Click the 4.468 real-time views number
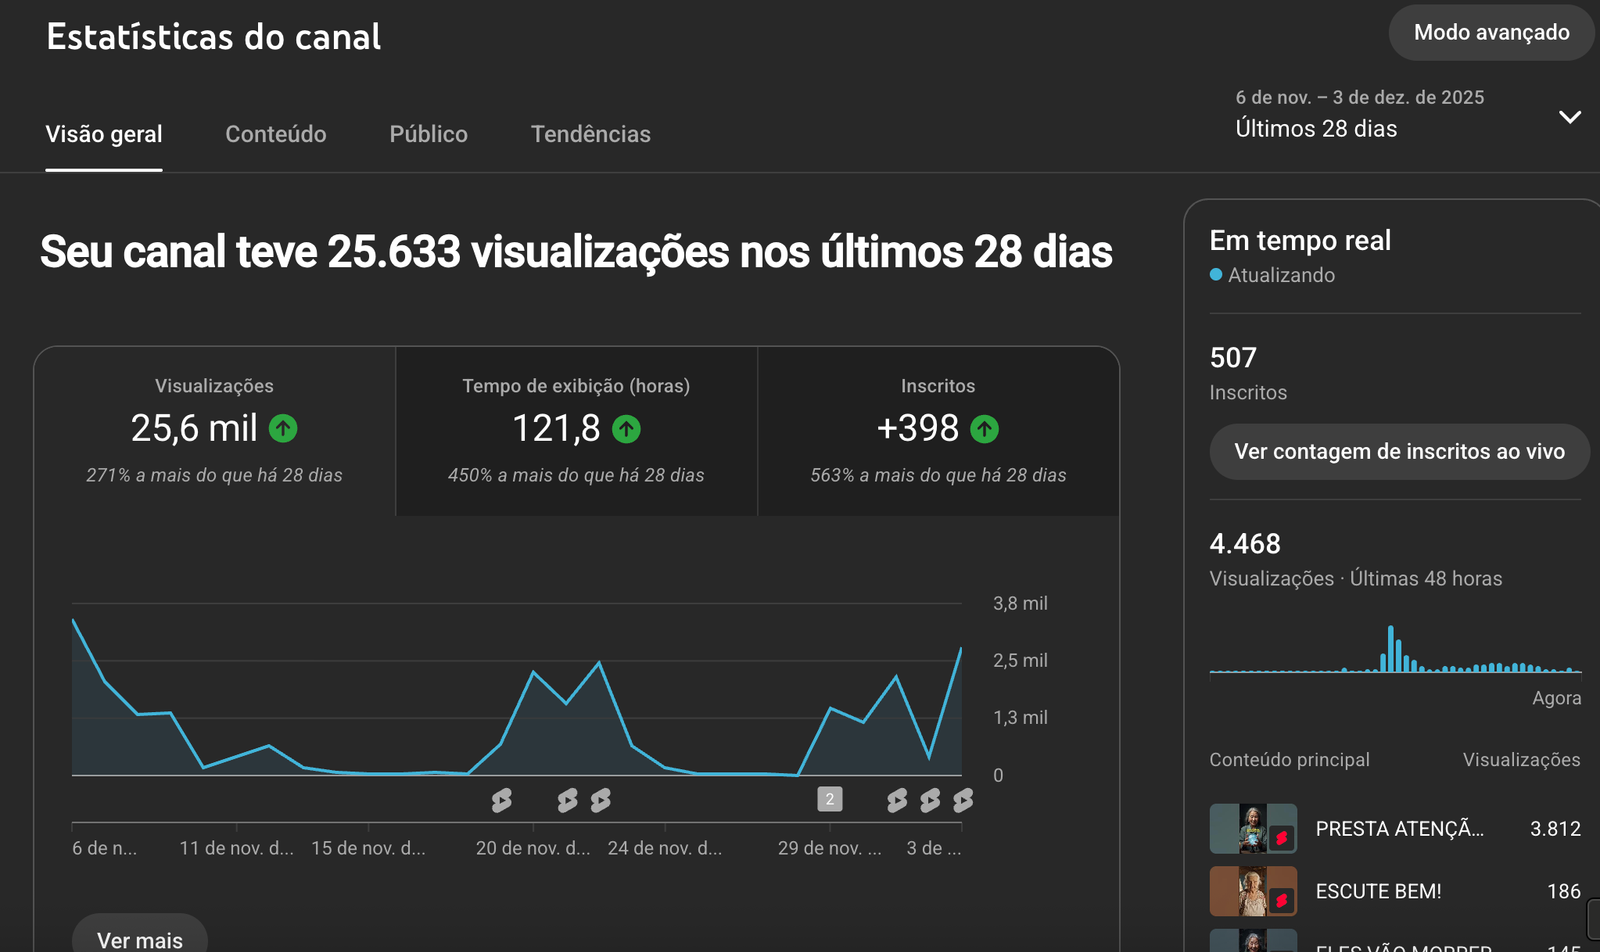 [x=1245, y=544]
